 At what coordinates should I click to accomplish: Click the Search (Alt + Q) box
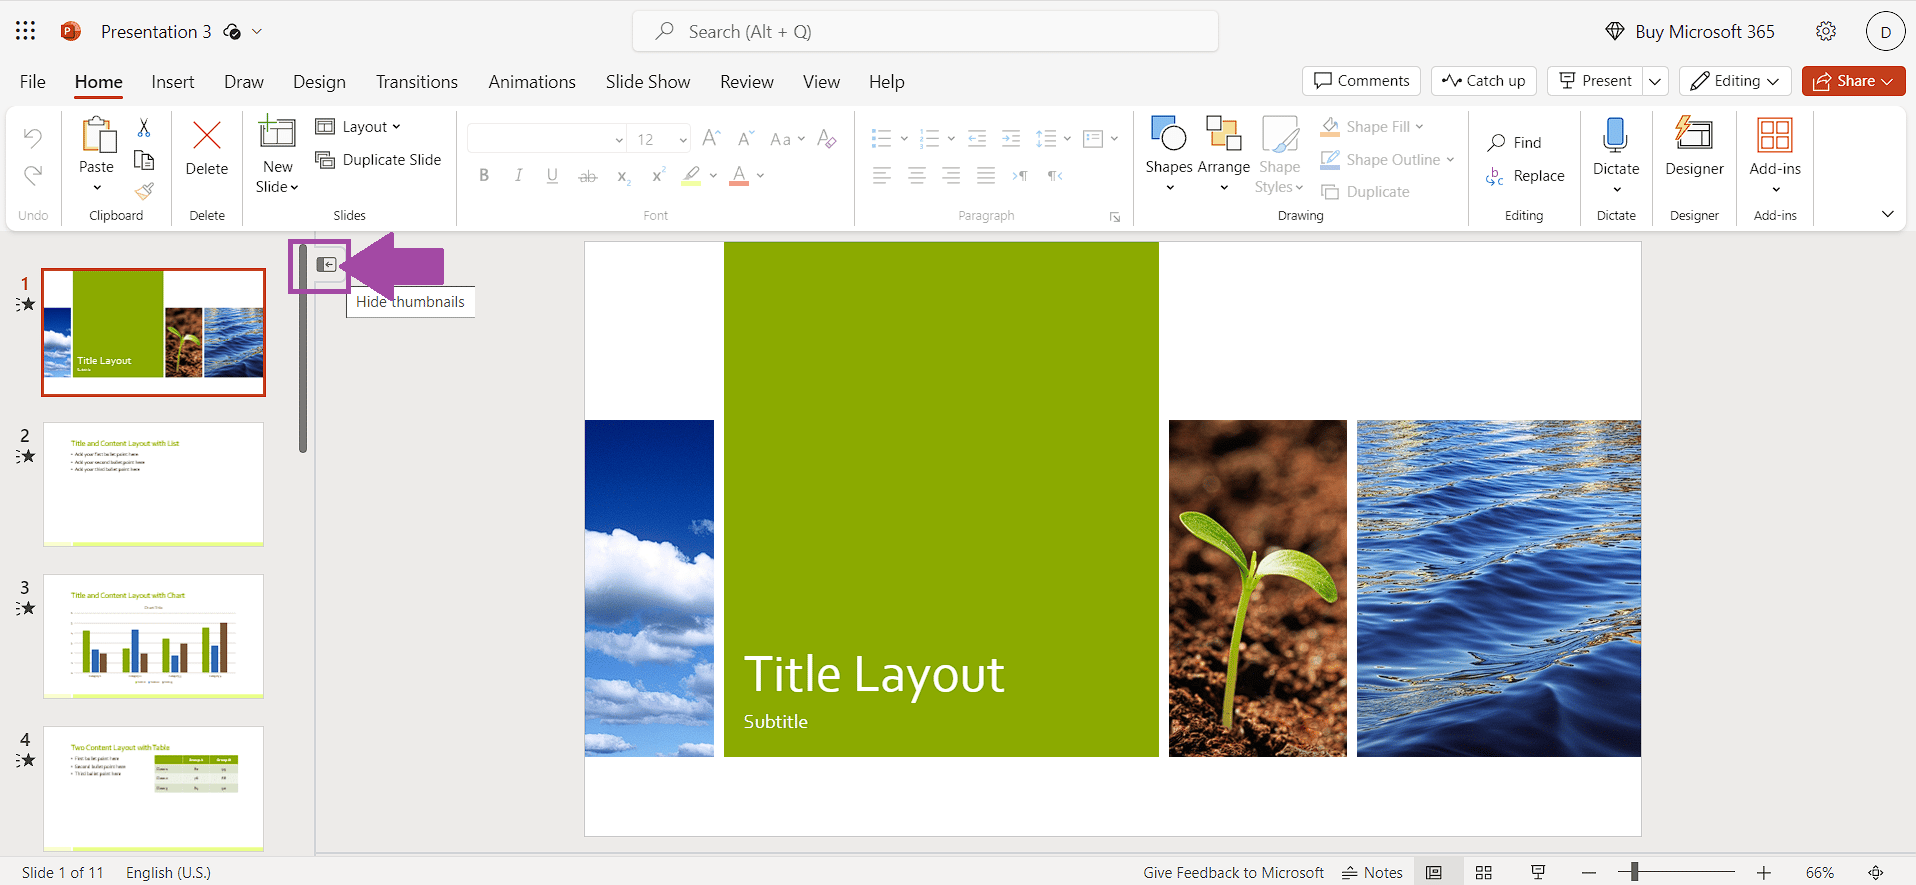coord(925,31)
